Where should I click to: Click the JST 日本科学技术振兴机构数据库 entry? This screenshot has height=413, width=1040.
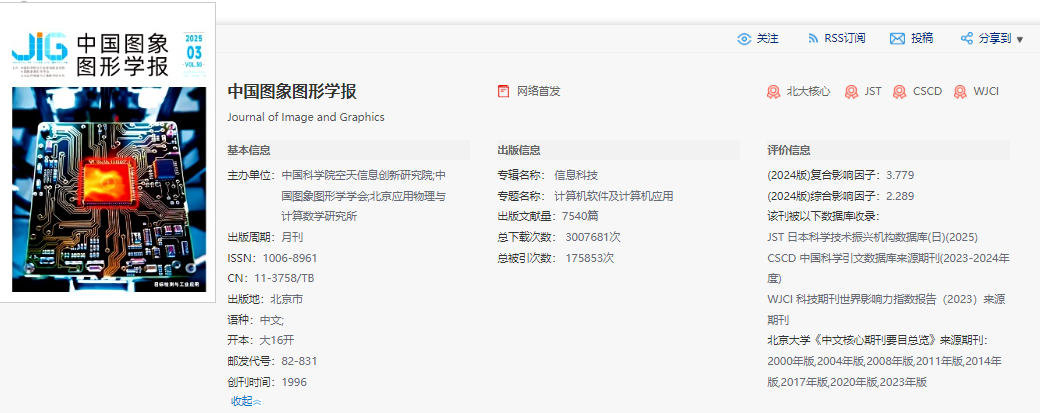(x=872, y=237)
